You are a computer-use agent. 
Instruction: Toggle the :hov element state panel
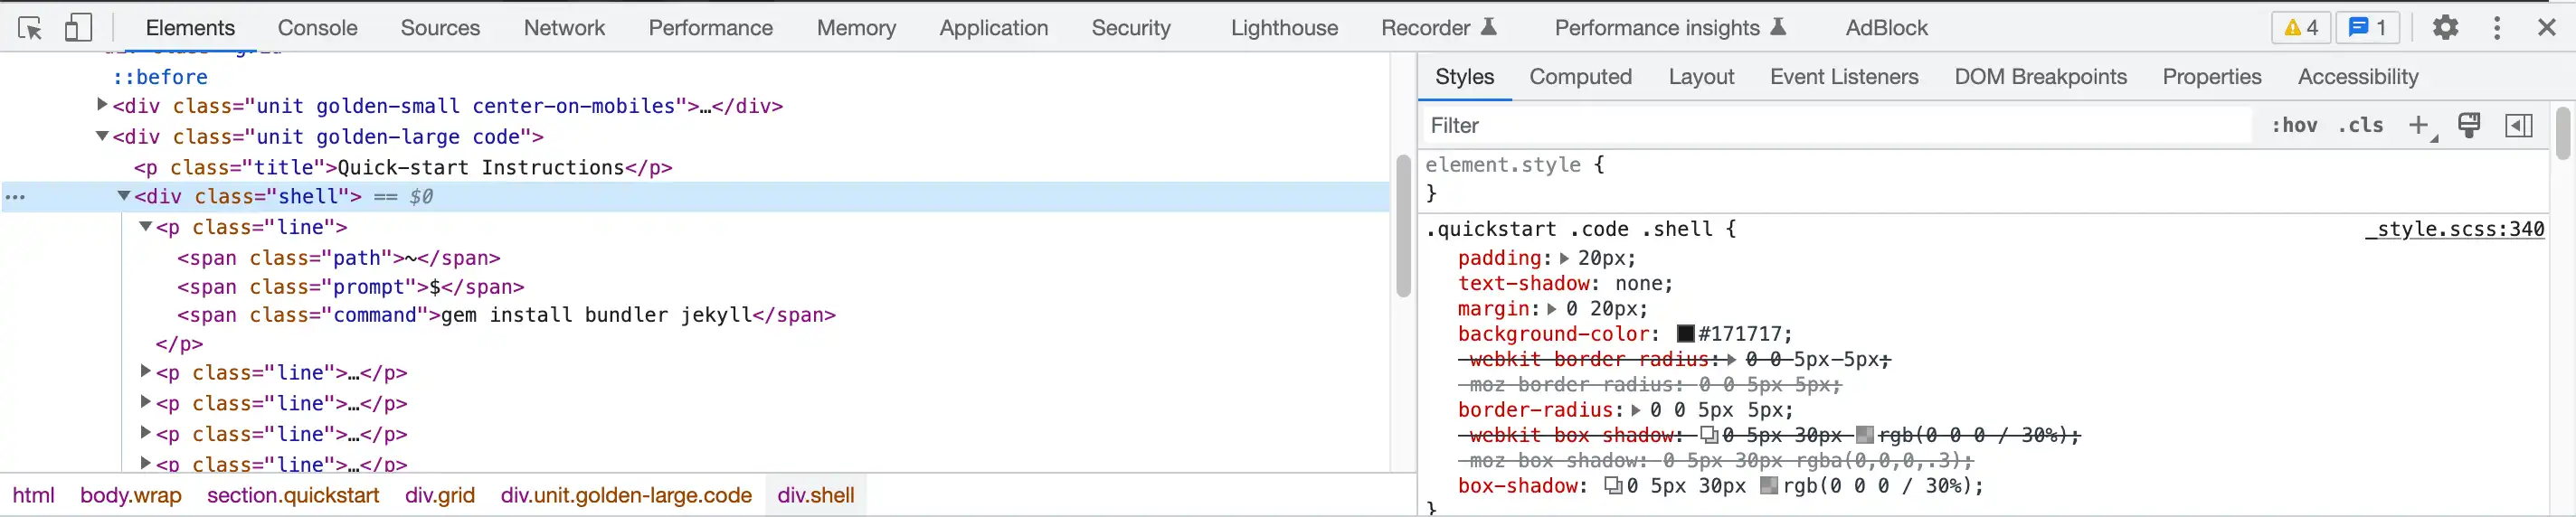2294,125
